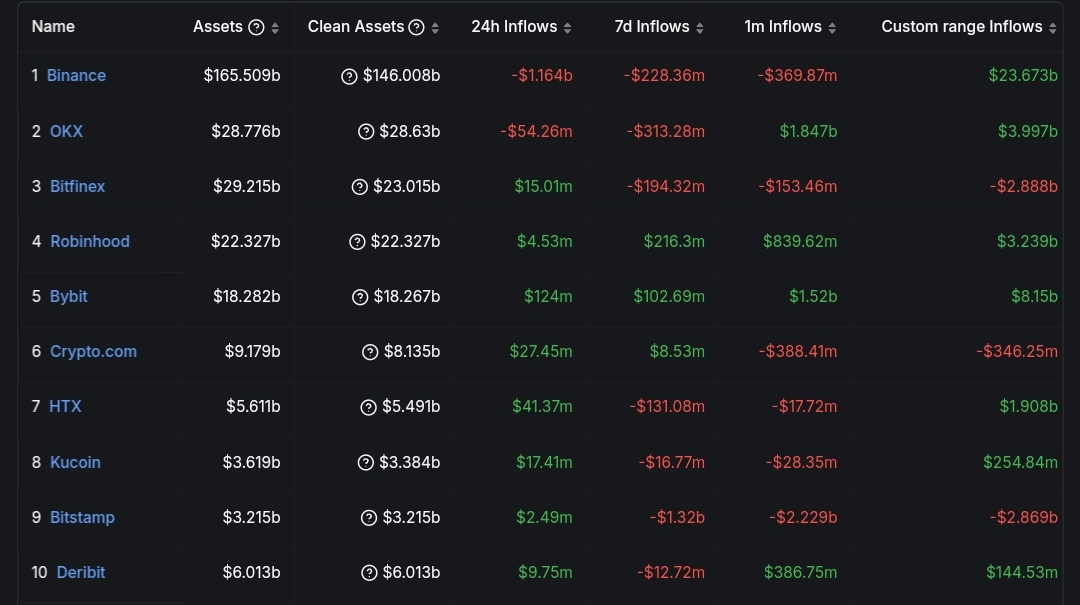The width and height of the screenshot is (1080, 605).
Task: Select HTX 24h inflow $41.37m
Action: pos(542,407)
